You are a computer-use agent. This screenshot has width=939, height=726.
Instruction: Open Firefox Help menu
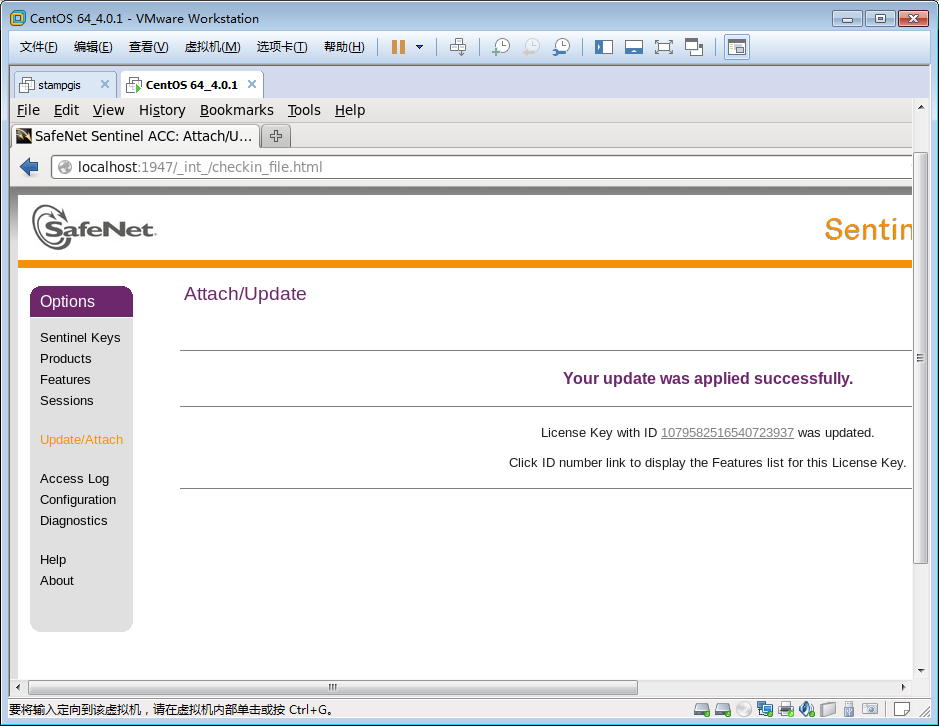(x=350, y=110)
